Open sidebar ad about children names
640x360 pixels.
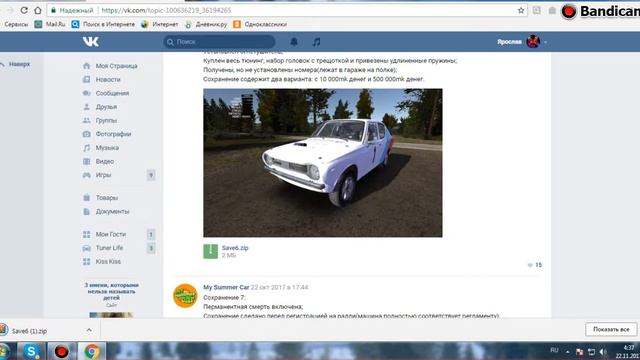tap(111, 291)
